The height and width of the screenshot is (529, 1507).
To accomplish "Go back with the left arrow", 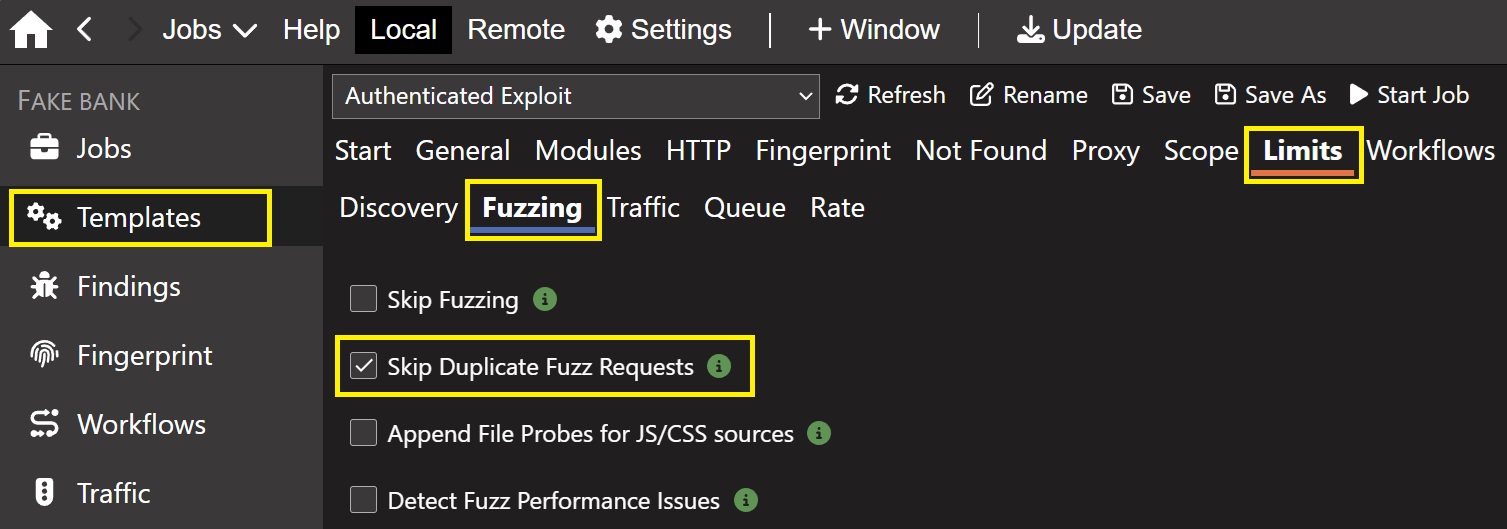I will [85, 30].
